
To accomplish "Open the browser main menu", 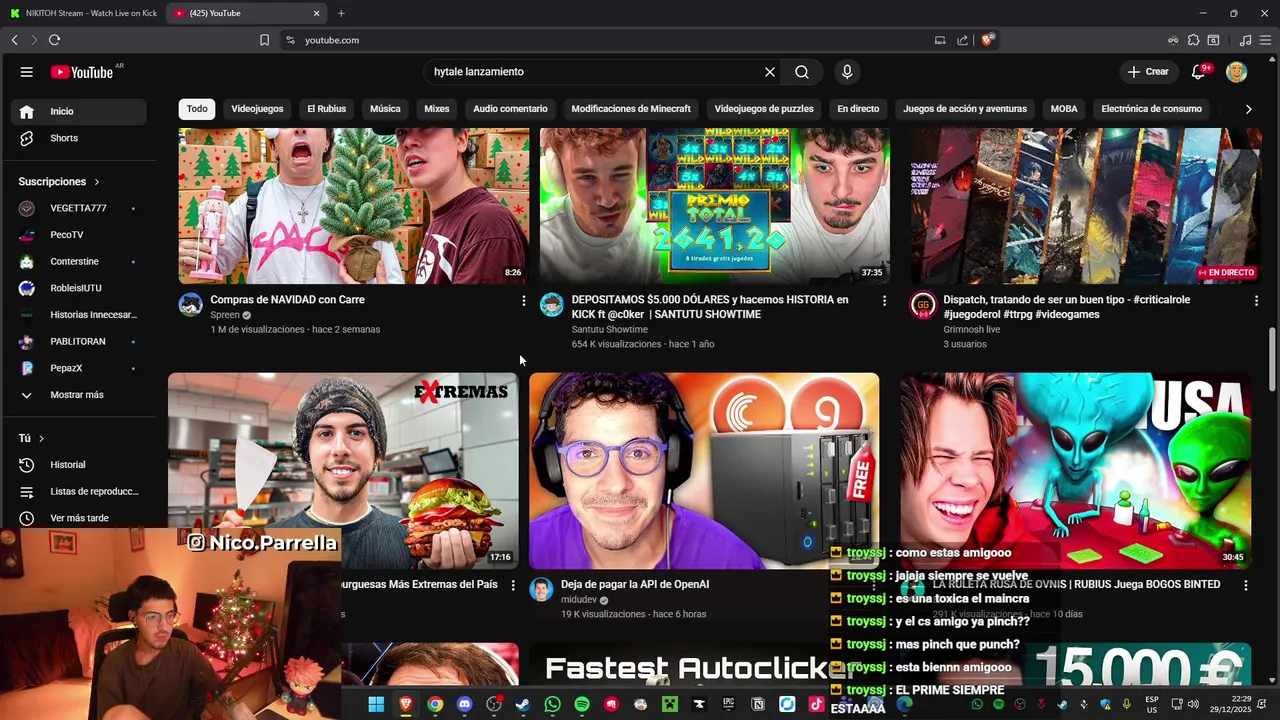I will tap(1266, 40).
